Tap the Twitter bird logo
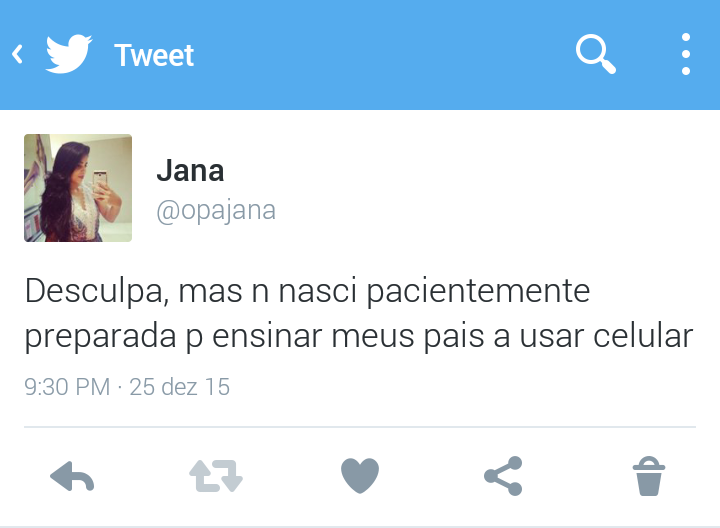This screenshot has width=720, height=528. (x=69, y=54)
